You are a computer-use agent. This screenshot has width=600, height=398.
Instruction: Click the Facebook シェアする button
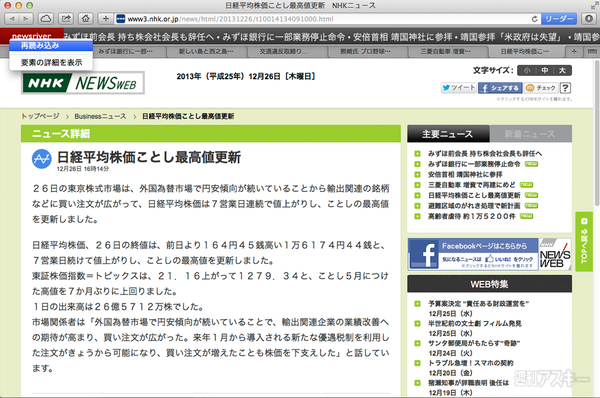500,88
